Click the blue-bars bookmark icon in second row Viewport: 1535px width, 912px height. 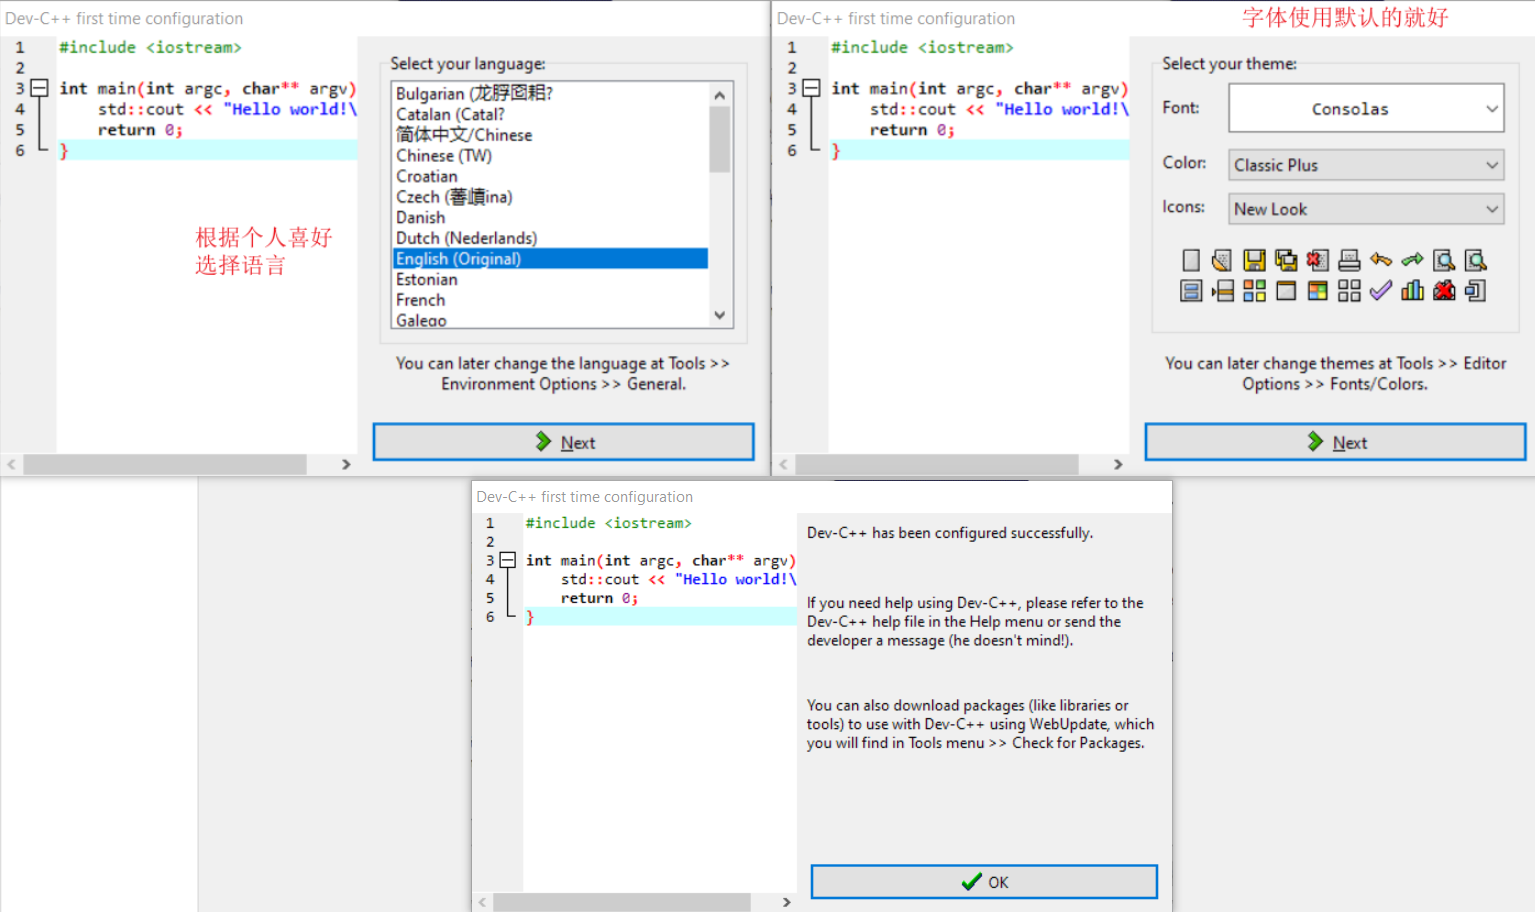1191,291
